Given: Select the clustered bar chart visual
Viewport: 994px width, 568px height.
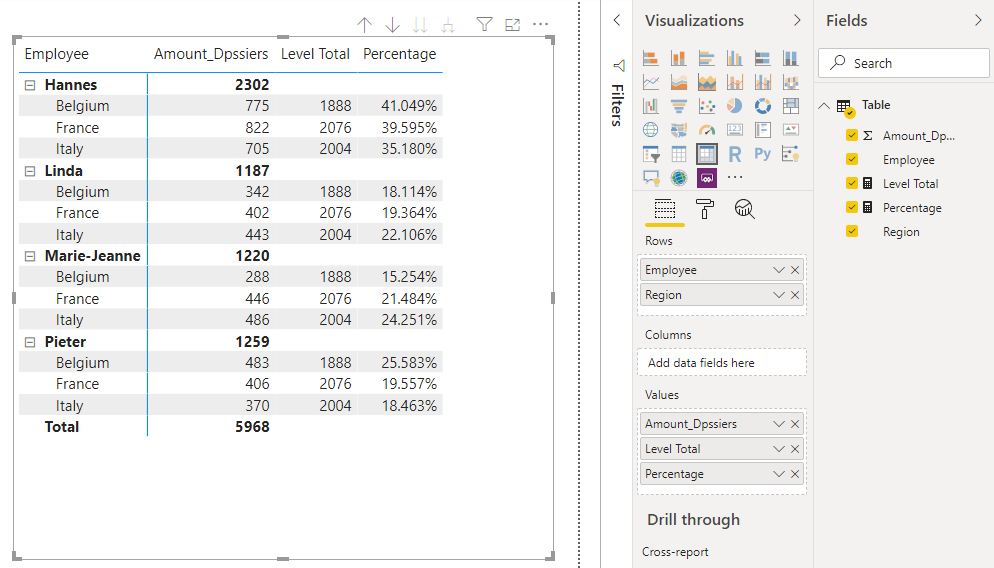Looking at the screenshot, I should [x=707, y=58].
